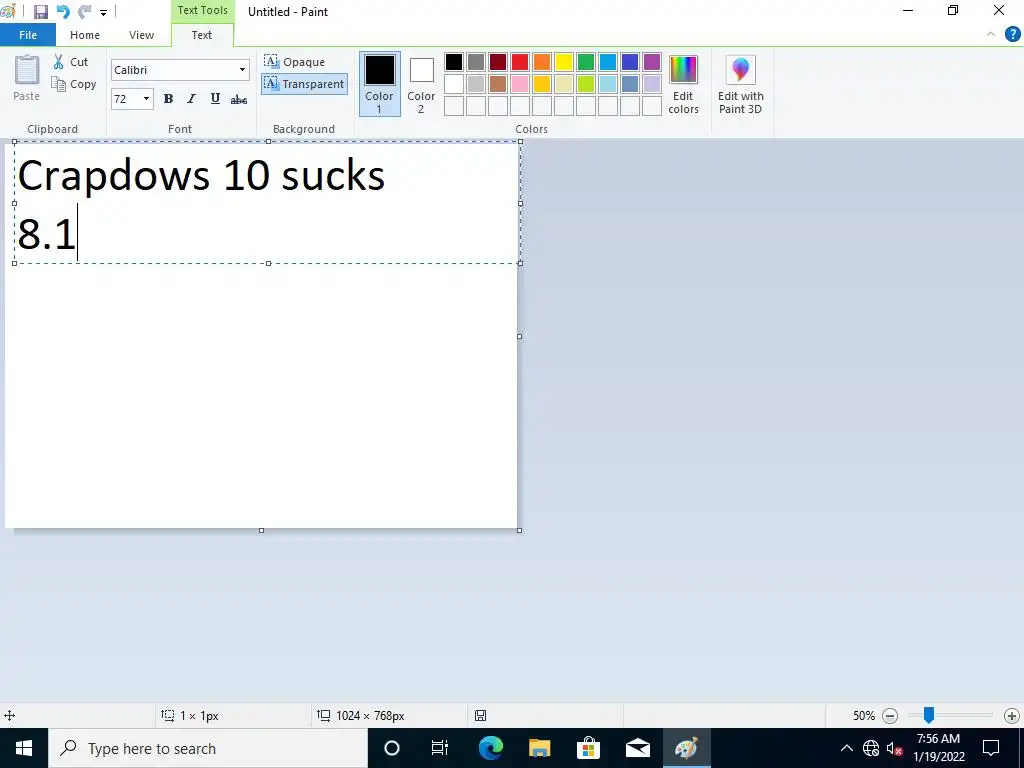Open Edit colors dialog
Screen dimensions: 1024x768
click(x=683, y=84)
